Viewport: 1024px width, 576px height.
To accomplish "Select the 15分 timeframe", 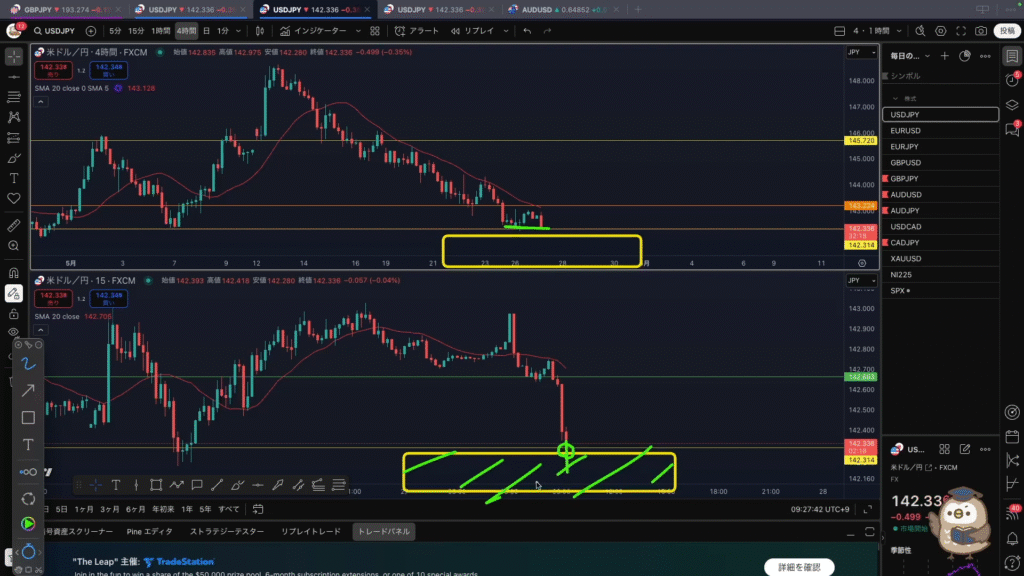I will pos(136,31).
